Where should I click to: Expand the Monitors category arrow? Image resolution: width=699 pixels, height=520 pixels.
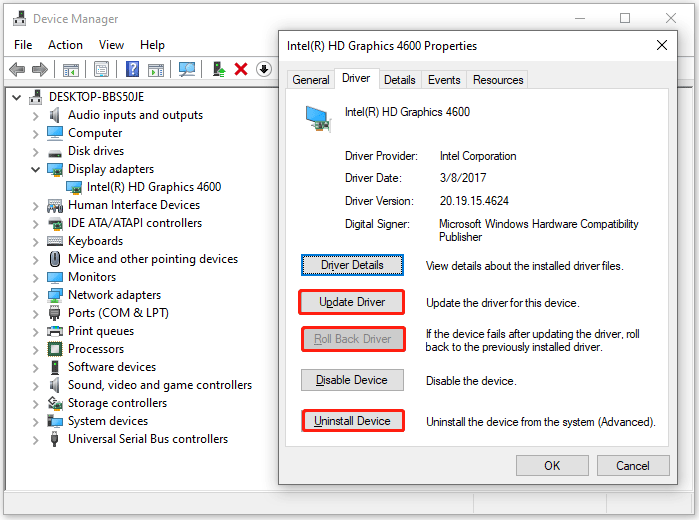coord(36,277)
